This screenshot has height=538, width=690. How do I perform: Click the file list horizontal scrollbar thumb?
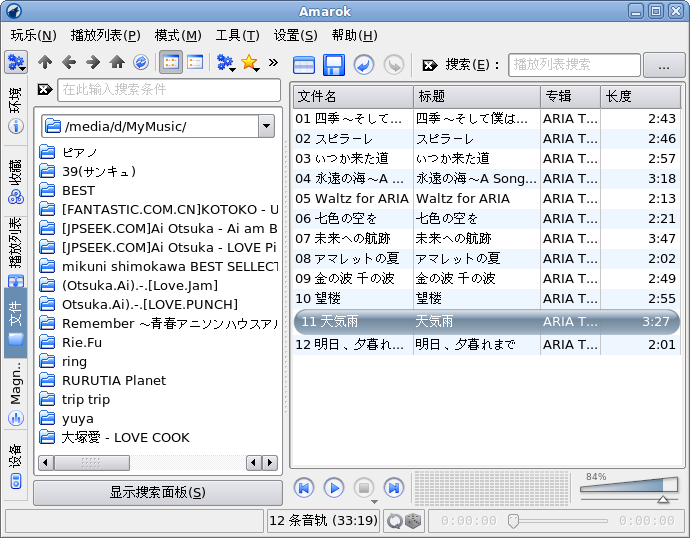coord(92,463)
